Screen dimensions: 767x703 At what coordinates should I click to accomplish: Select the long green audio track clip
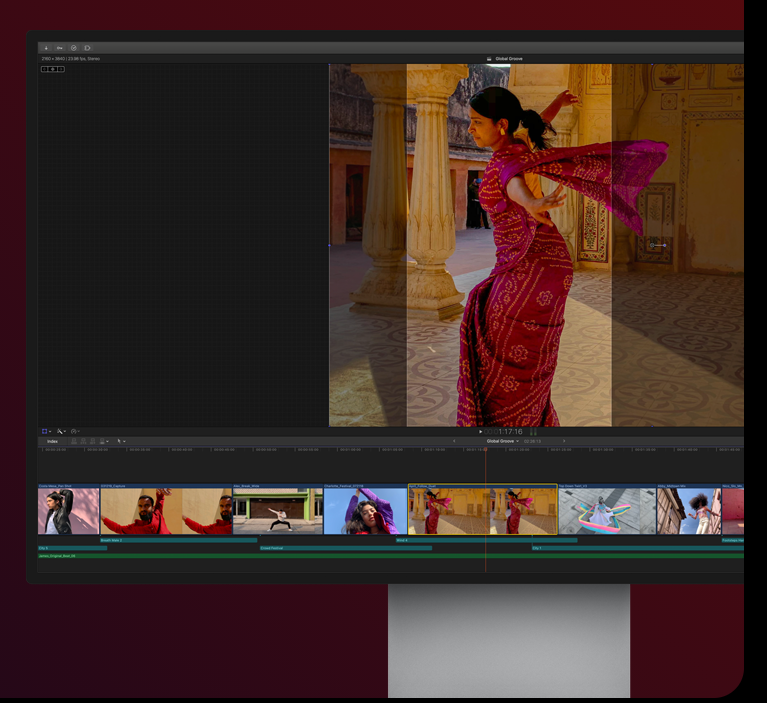[x=200, y=556]
